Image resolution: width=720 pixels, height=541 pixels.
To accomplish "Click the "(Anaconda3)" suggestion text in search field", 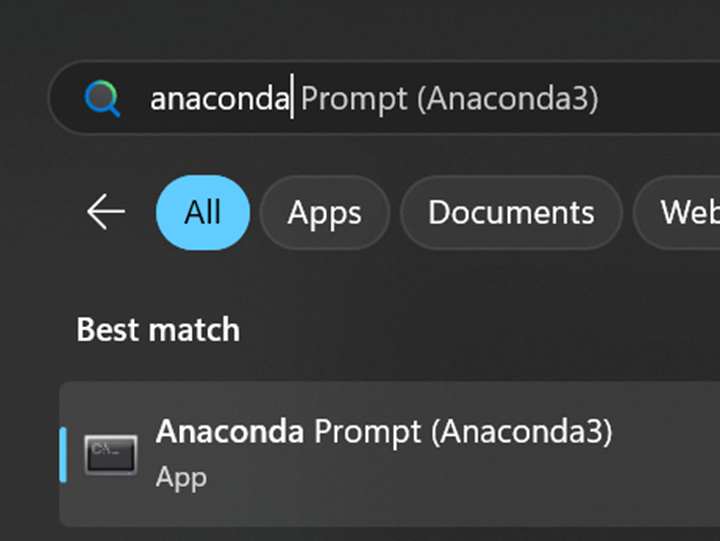I will [x=508, y=99].
